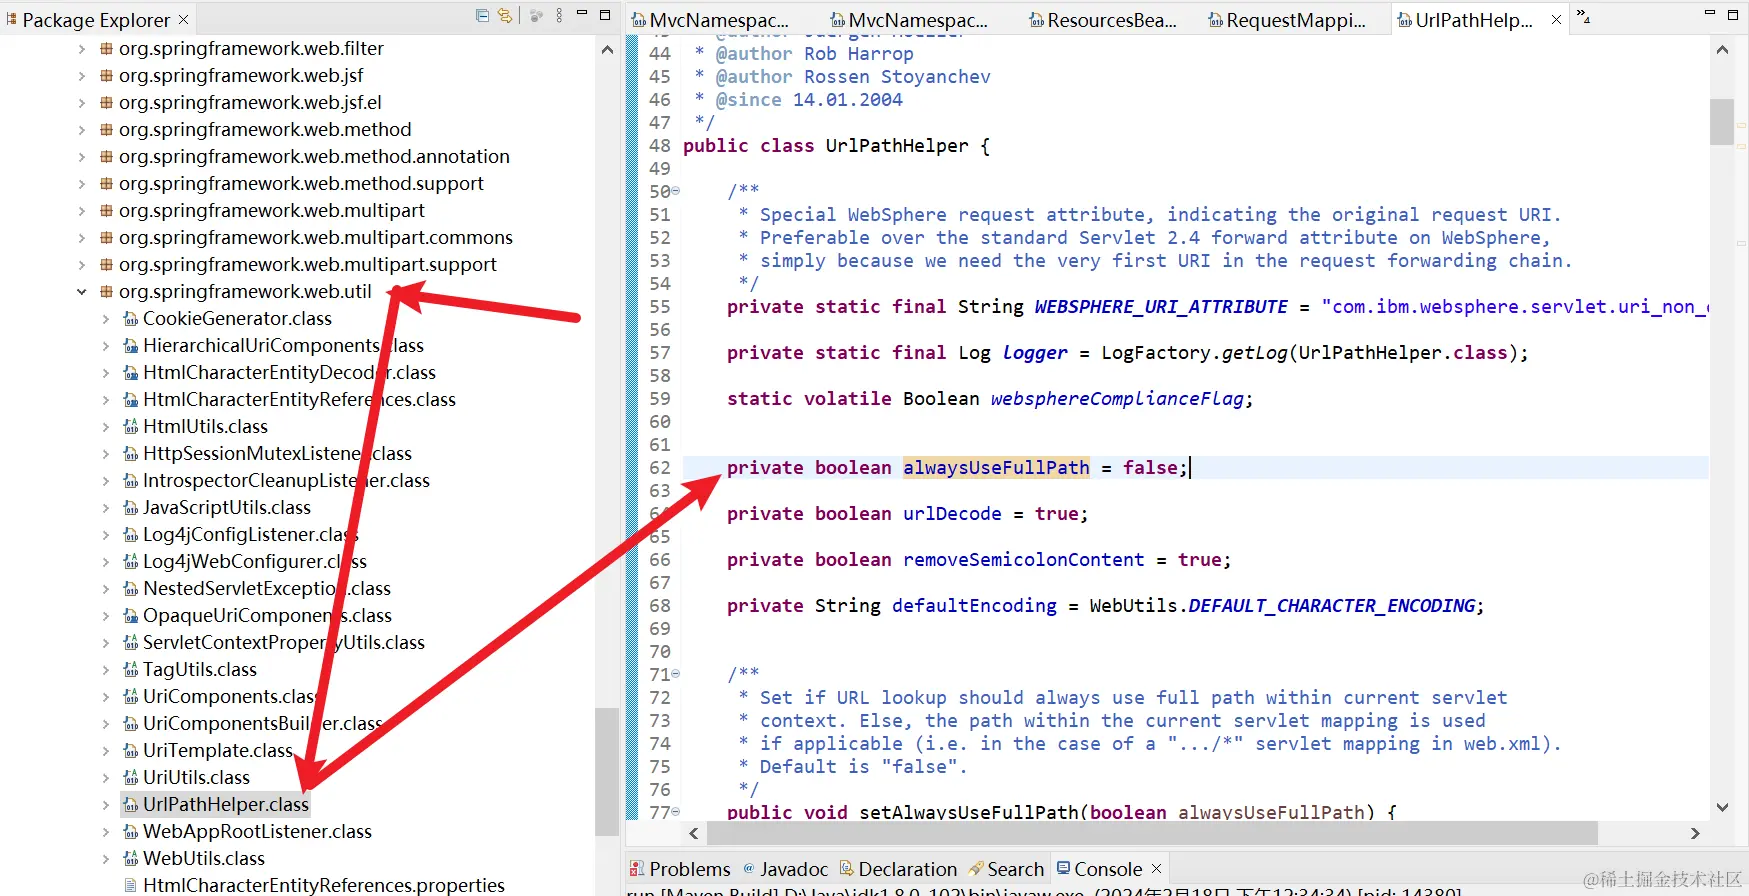Screen dimensions: 1749x896
Task: Click the NestedServletException.class file icon
Action: [x=130, y=589]
